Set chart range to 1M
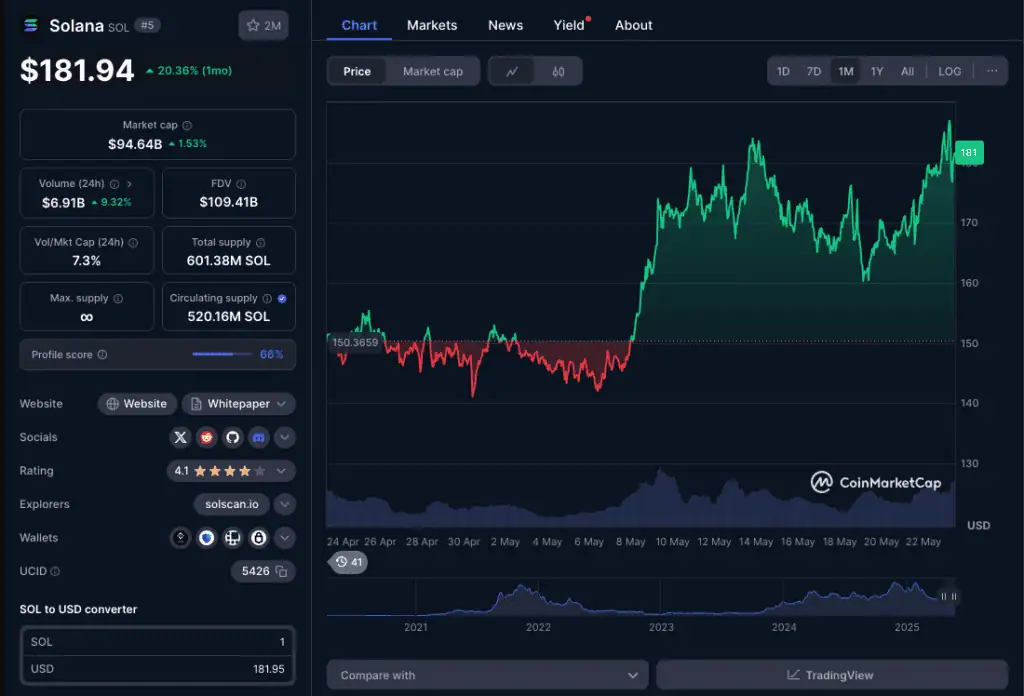 tap(846, 71)
